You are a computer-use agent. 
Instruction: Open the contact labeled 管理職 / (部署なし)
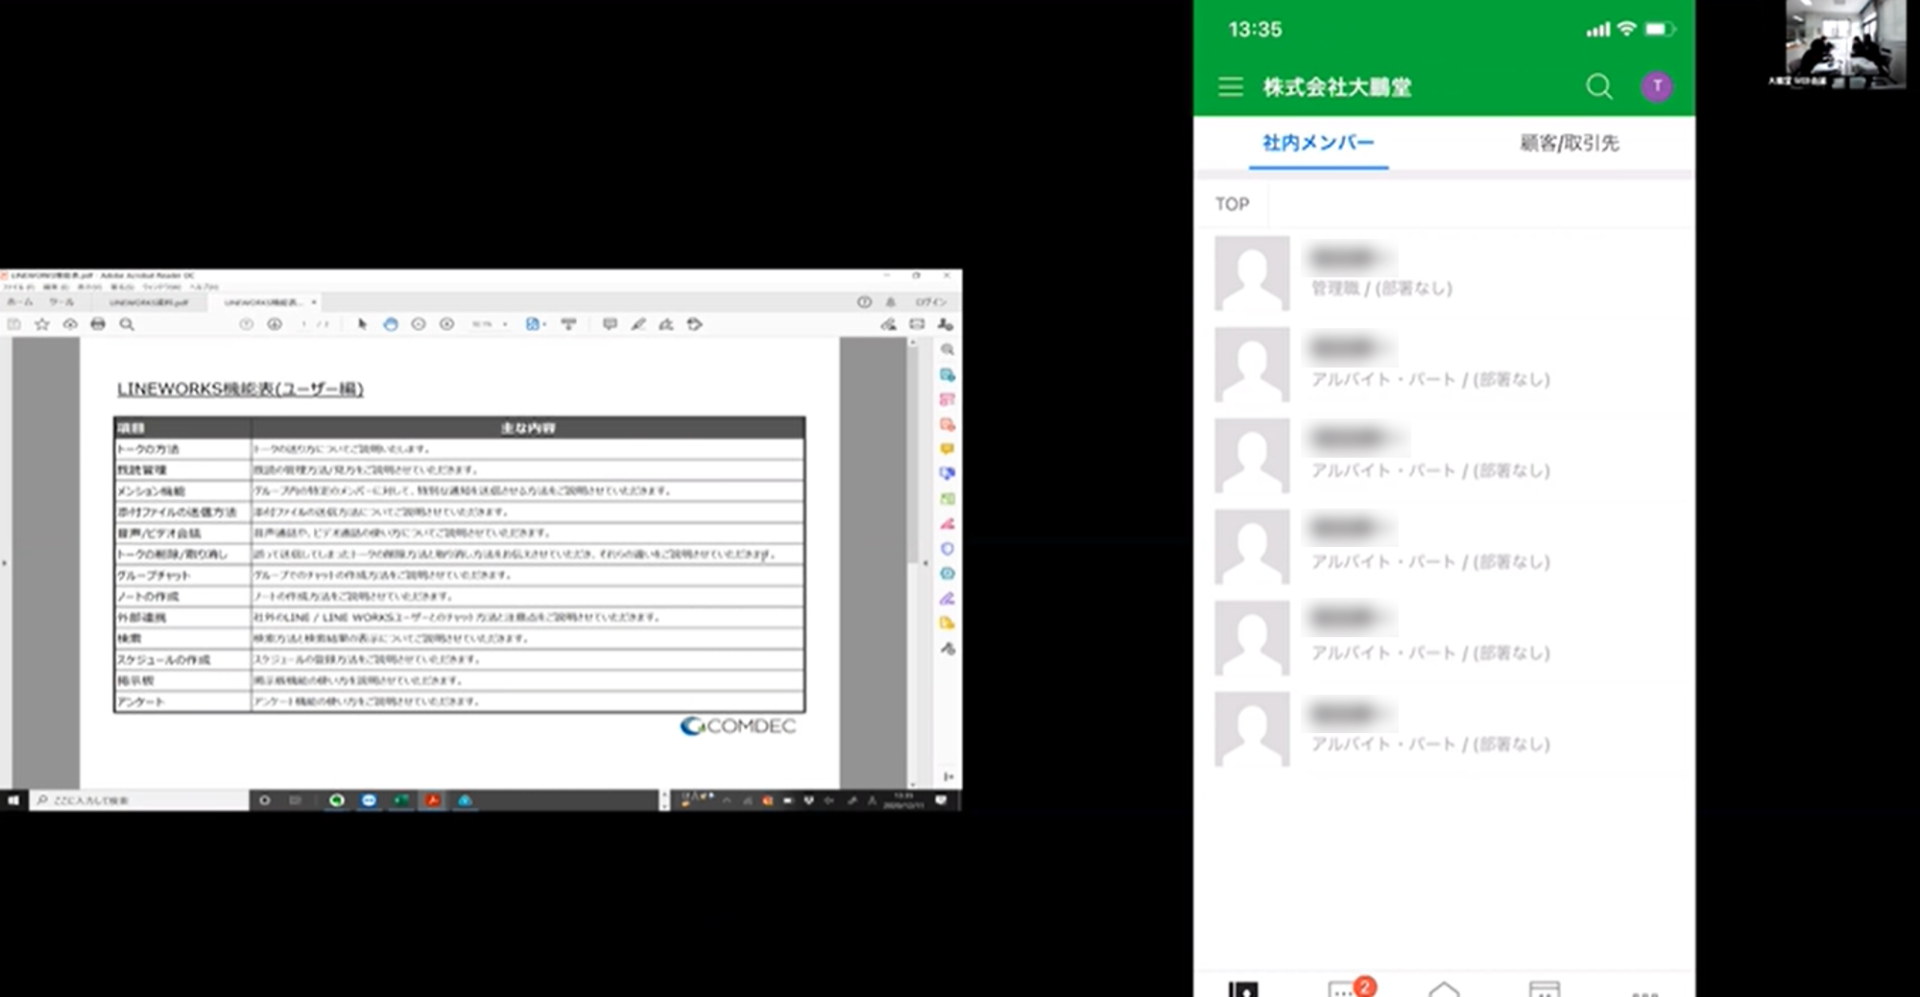point(1444,273)
